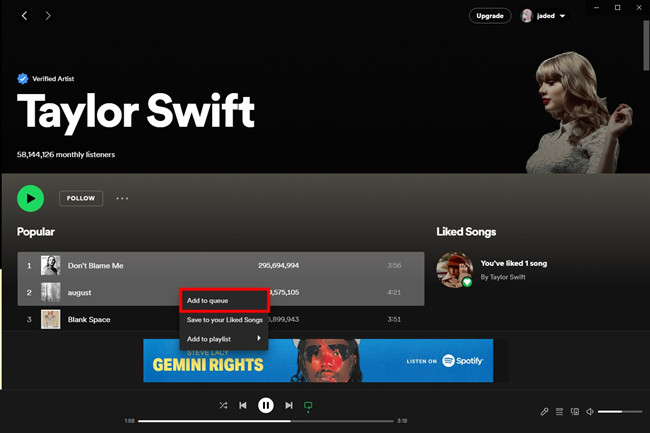This screenshot has width=650, height=433.
Task: Click the Blank Space album cover
Action: [x=51, y=319]
